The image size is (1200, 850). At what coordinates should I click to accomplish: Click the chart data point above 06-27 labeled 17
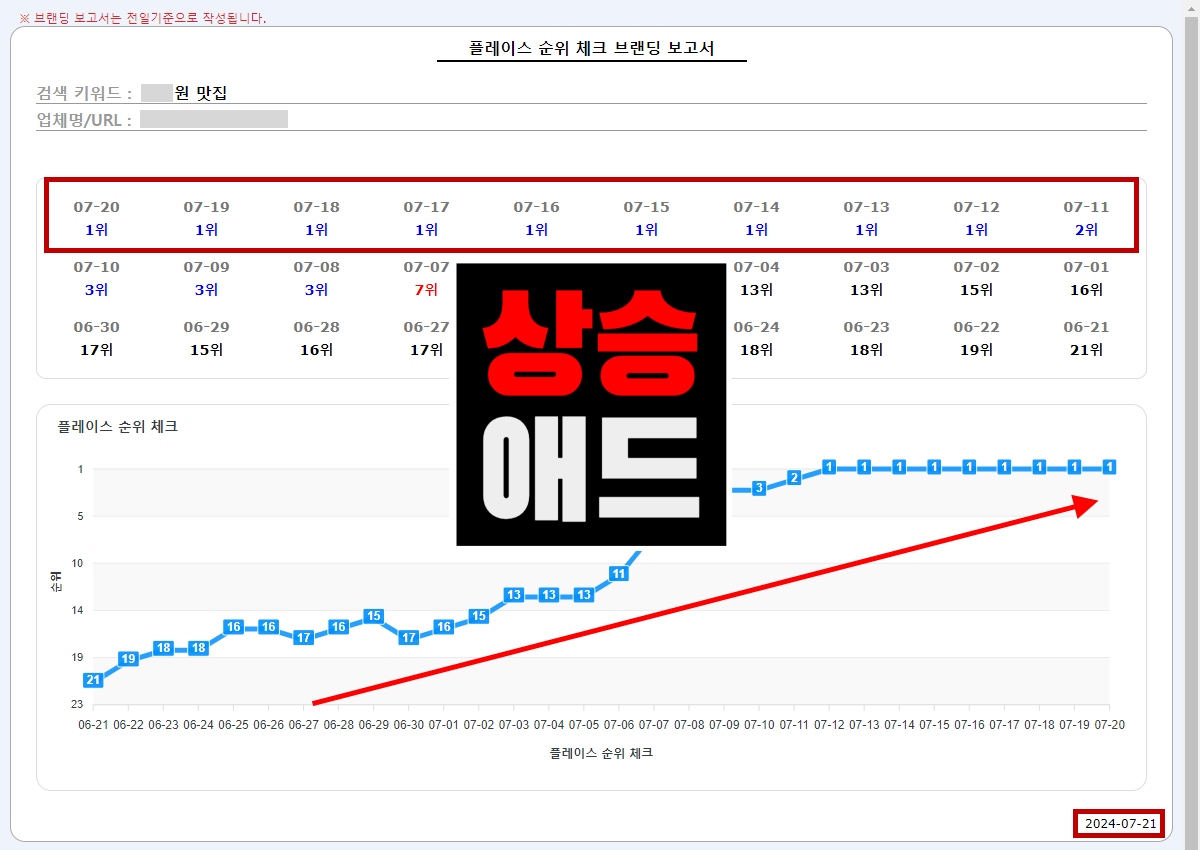[303, 637]
